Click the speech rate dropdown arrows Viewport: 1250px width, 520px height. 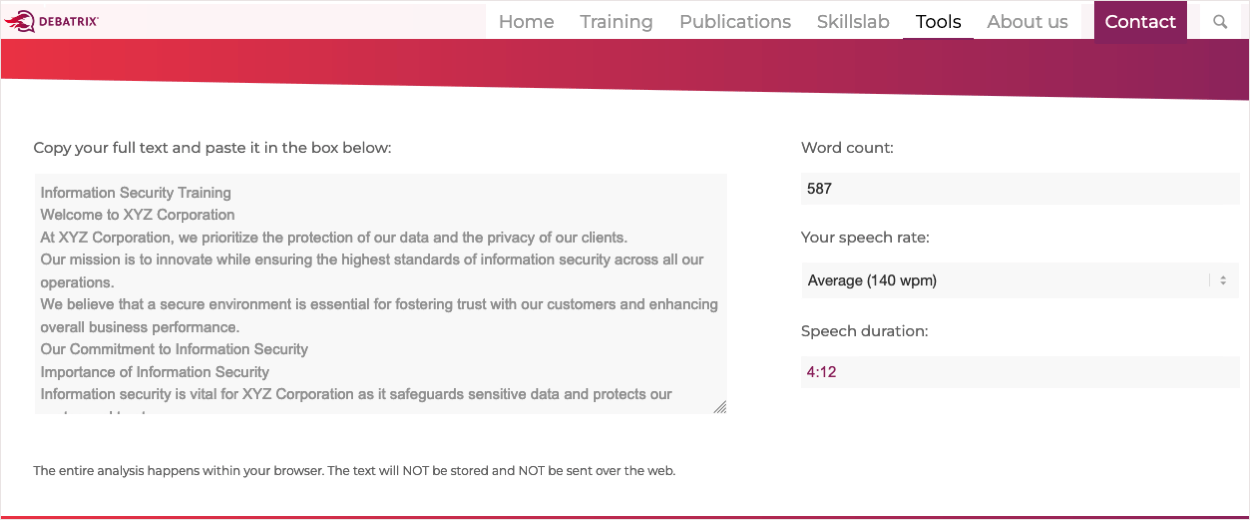tap(1222, 281)
